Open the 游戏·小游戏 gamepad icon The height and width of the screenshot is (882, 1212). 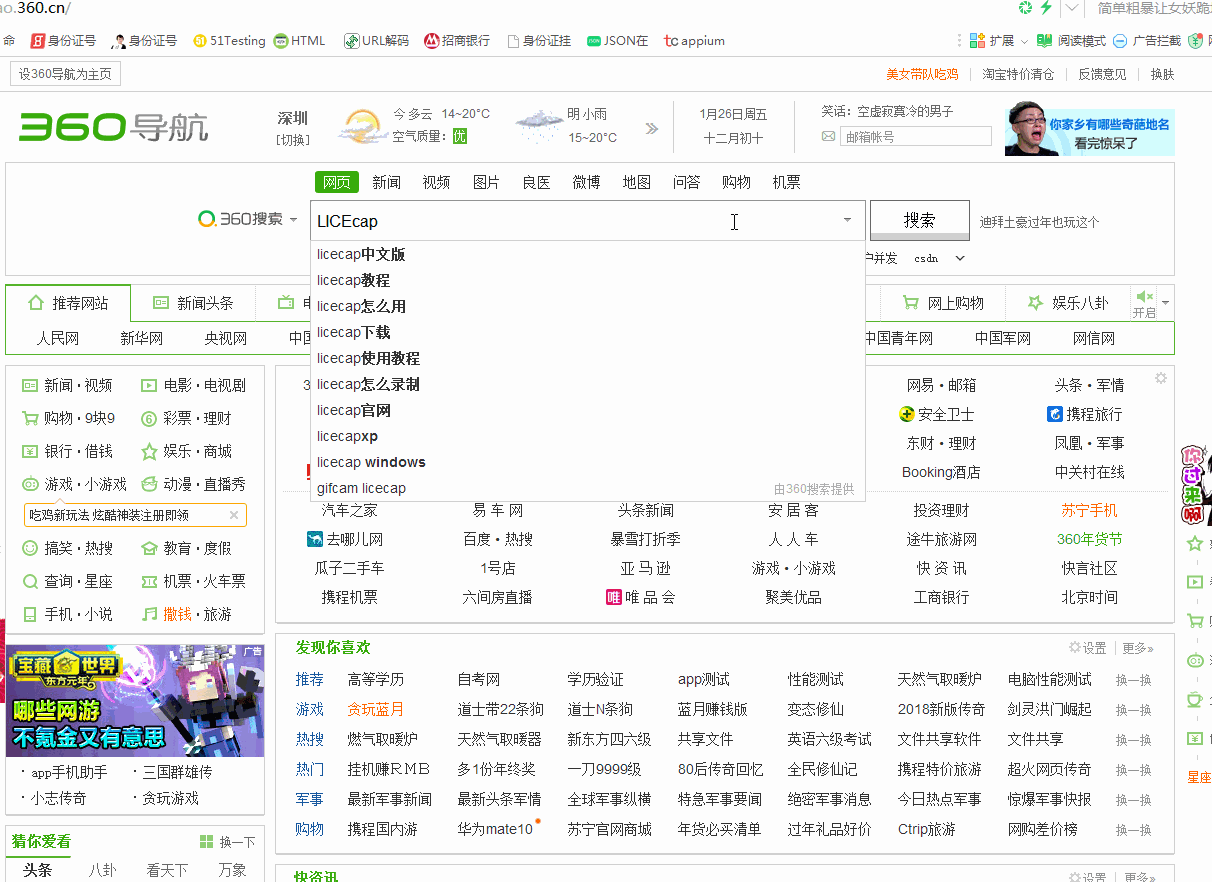tap(29, 484)
